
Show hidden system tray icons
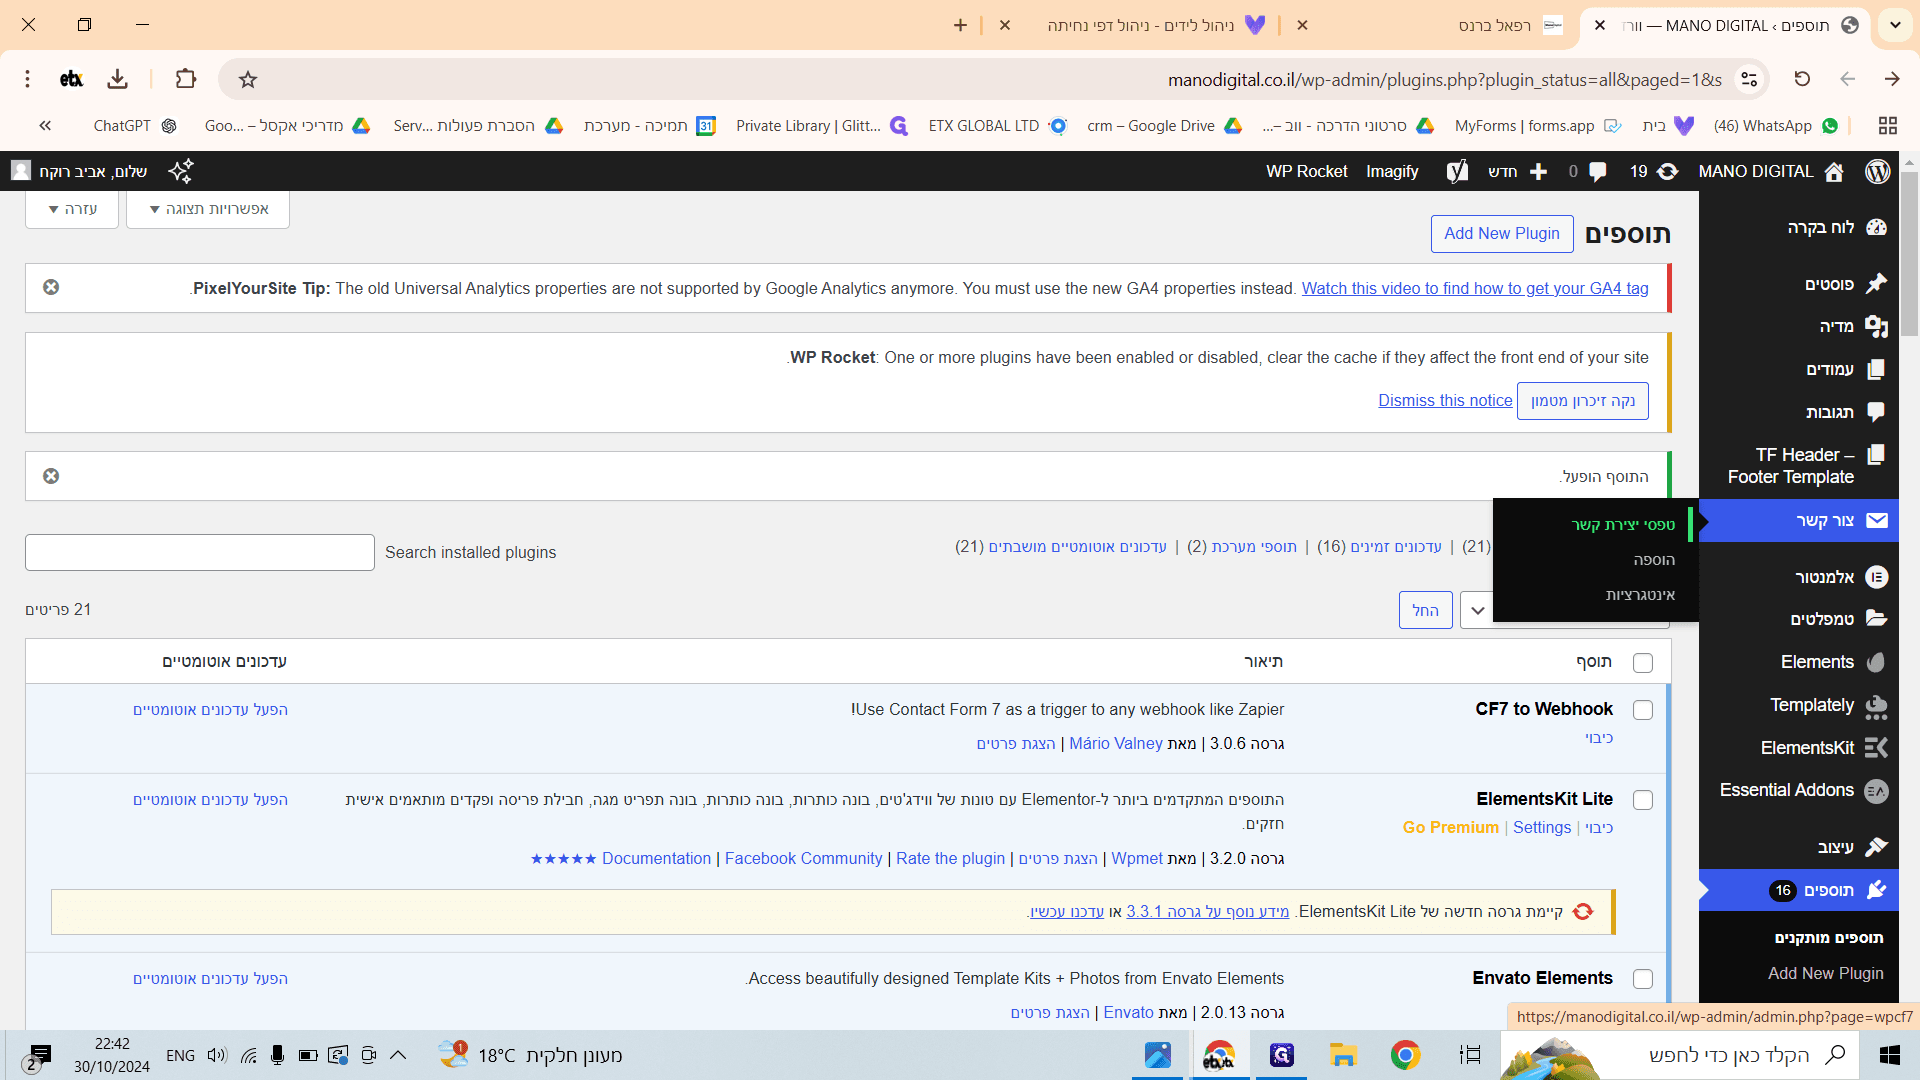(398, 1055)
